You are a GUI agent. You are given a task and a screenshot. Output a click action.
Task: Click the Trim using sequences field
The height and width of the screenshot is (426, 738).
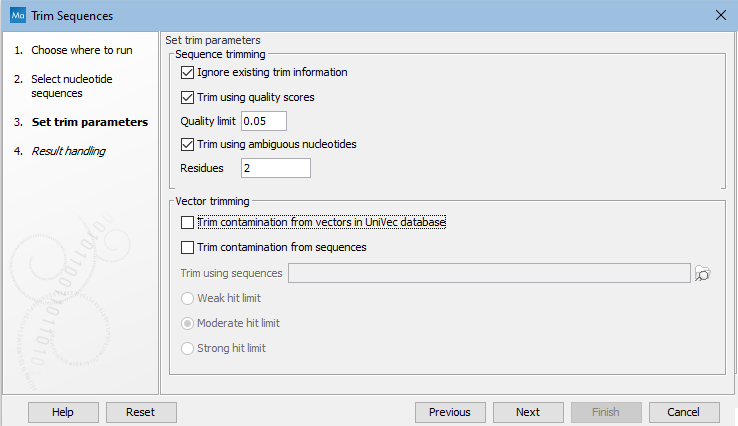[489, 273]
